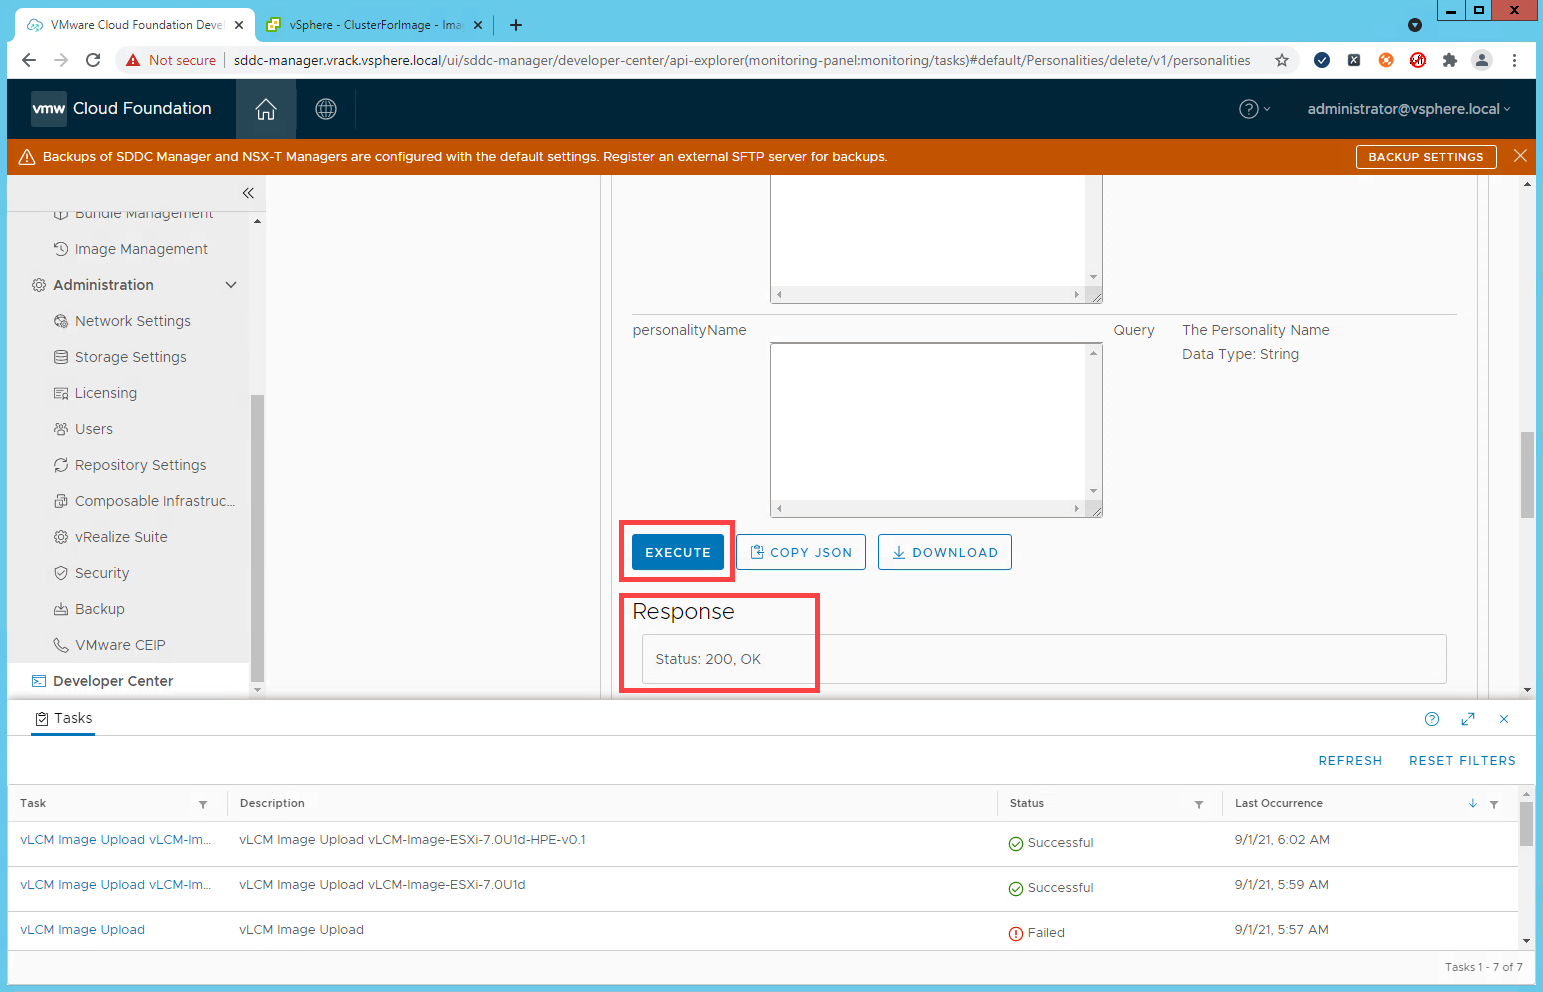Click the main content vertical scrollbar

tap(1527, 475)
